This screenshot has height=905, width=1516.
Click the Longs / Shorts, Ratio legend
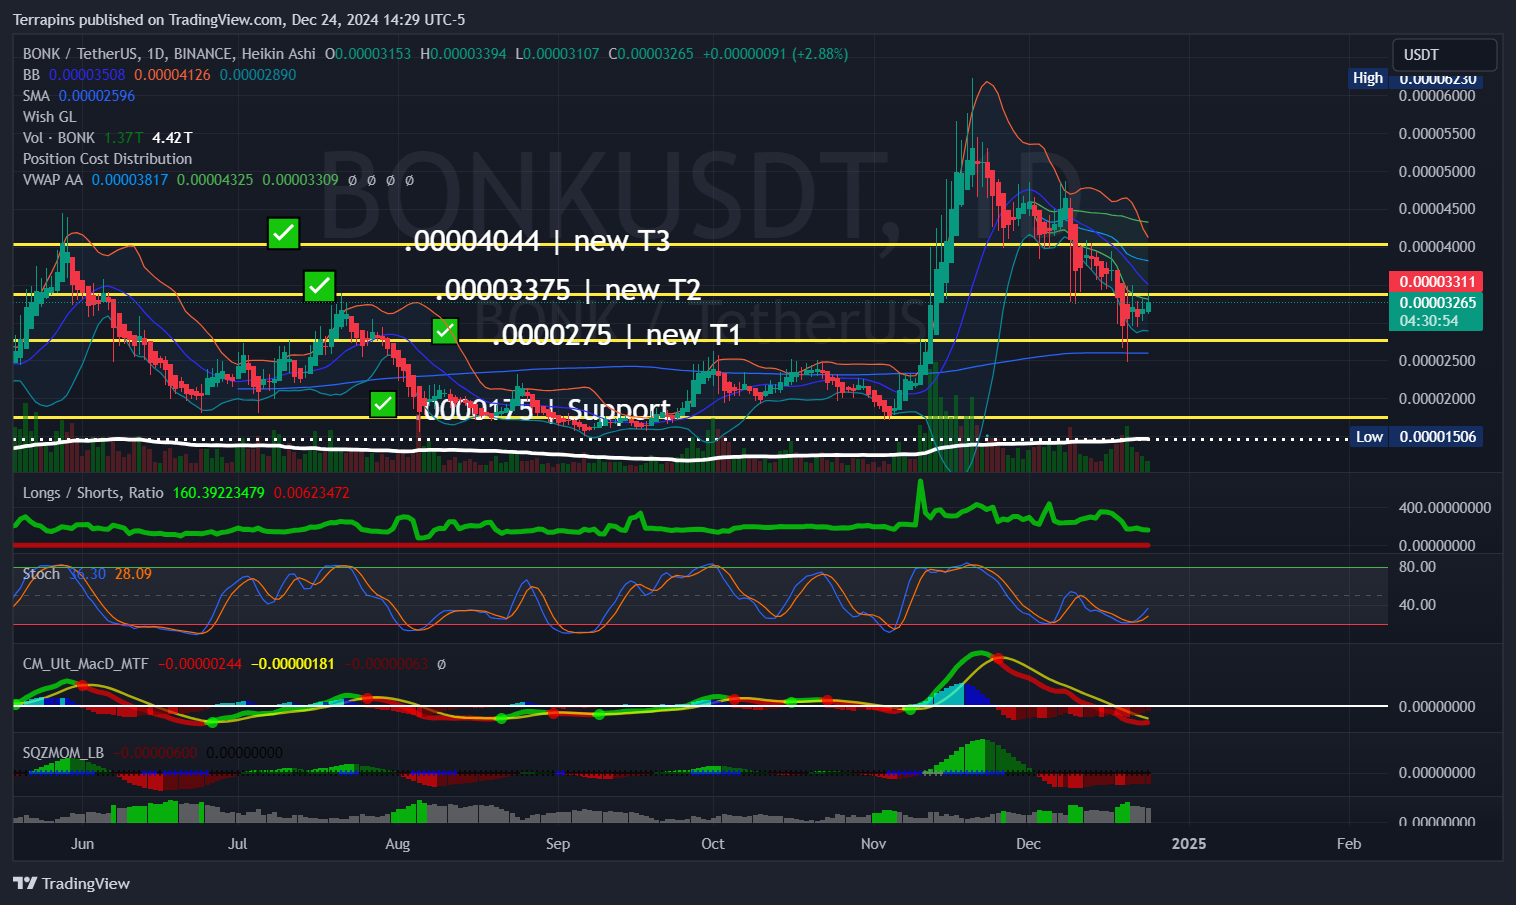93,493
